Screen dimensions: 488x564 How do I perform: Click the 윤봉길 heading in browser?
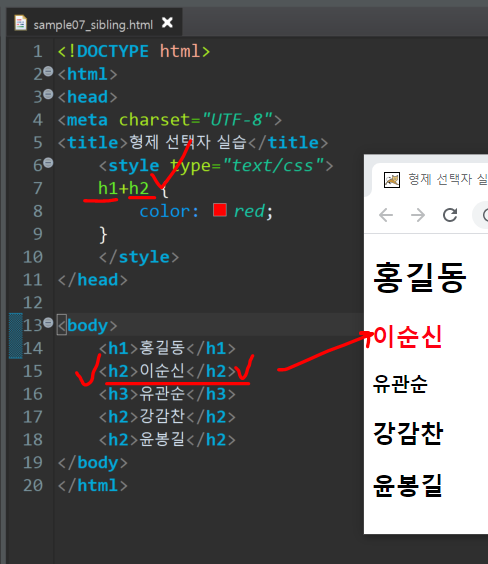point(408,485)
